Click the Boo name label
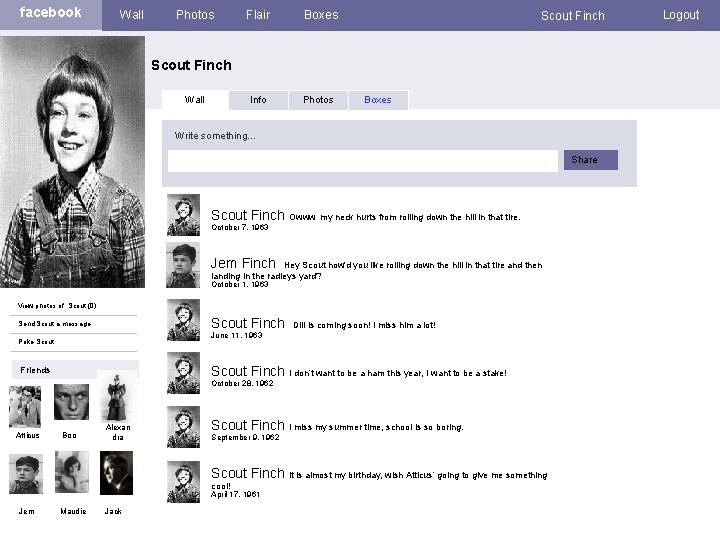720x540 pixels. tap(69, 435)
